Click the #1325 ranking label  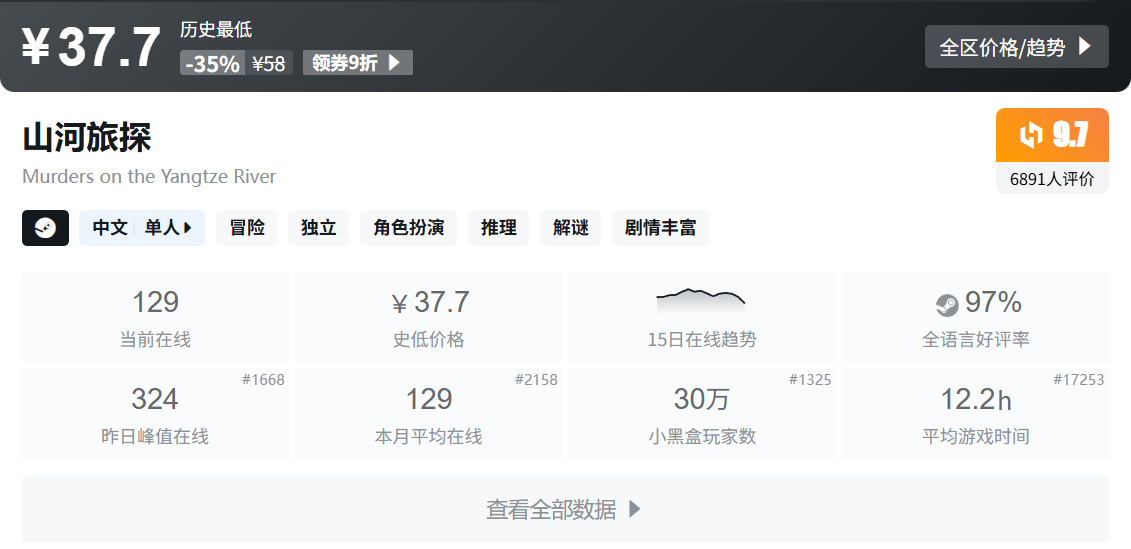(810, 379)
